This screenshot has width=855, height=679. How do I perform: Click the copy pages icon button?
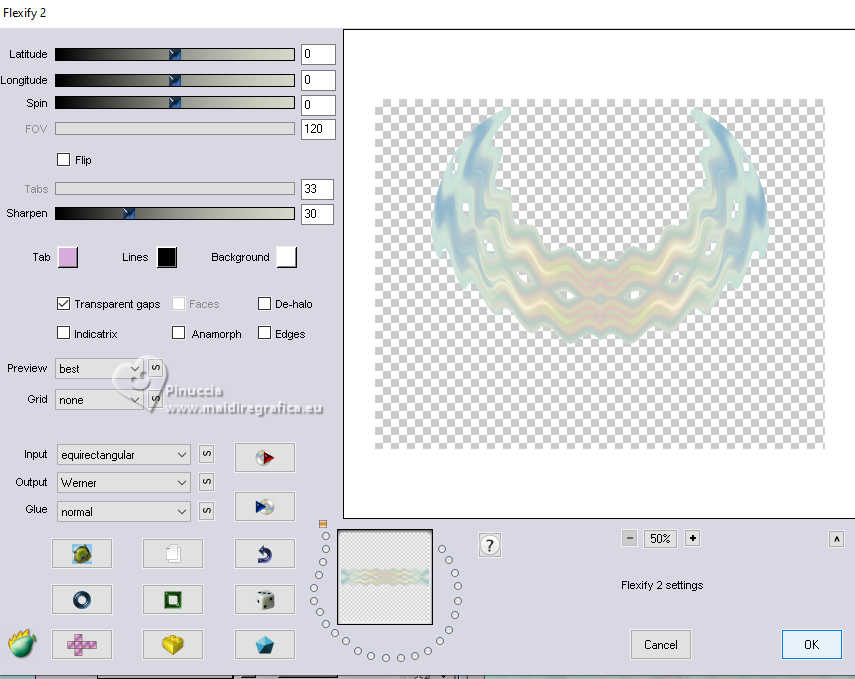click(x=173, y=554)
